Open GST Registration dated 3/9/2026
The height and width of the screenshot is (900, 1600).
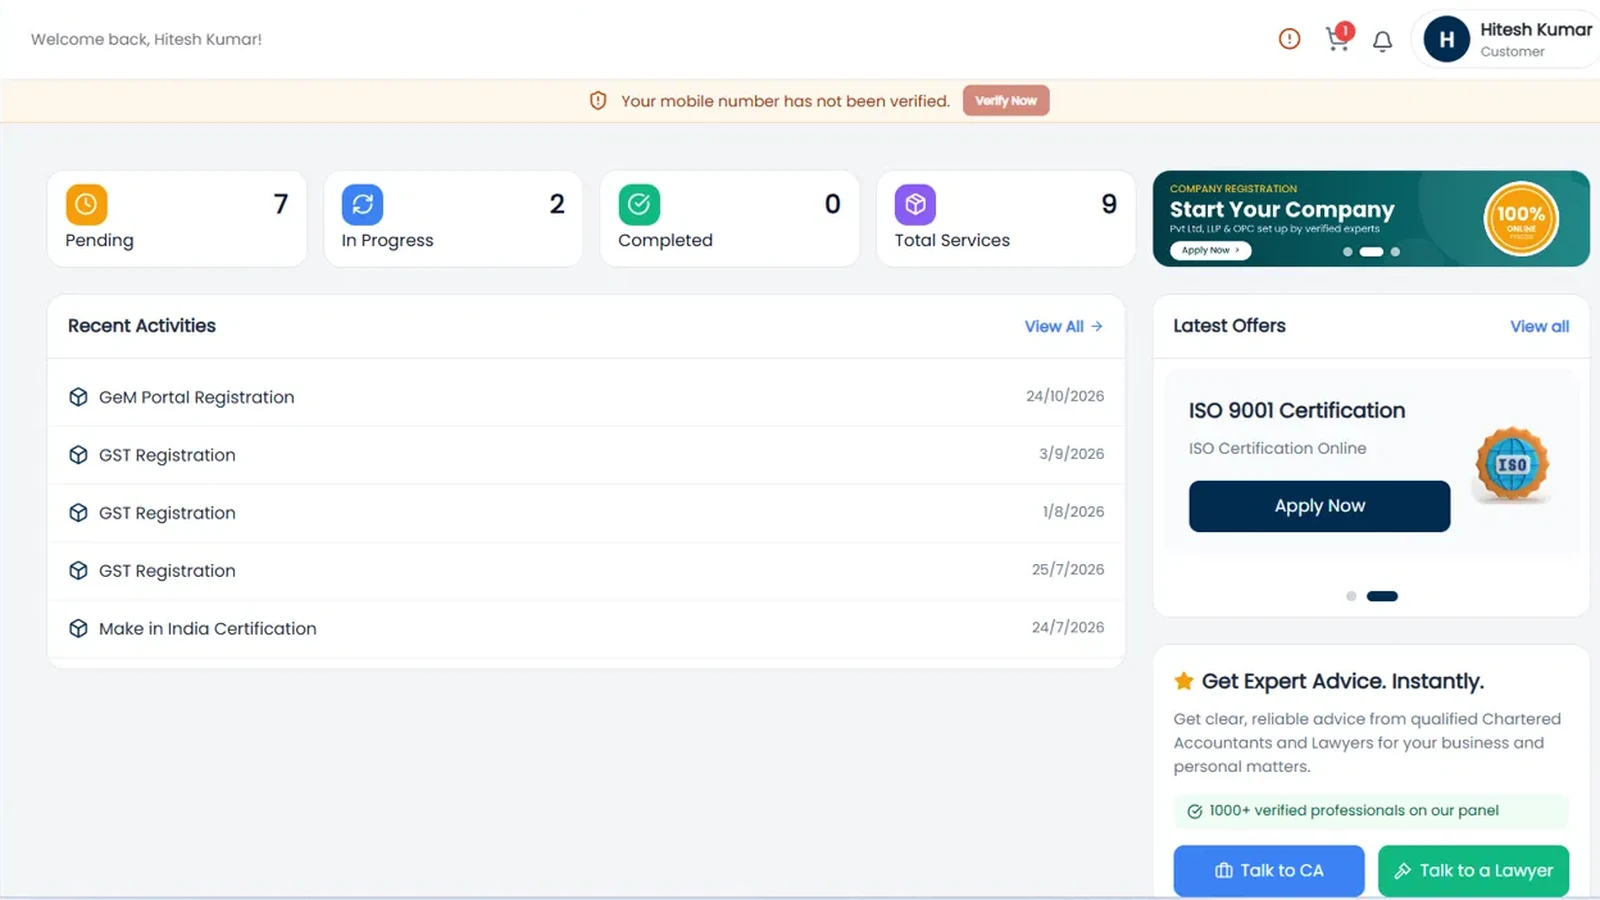[x=586, y=455]
